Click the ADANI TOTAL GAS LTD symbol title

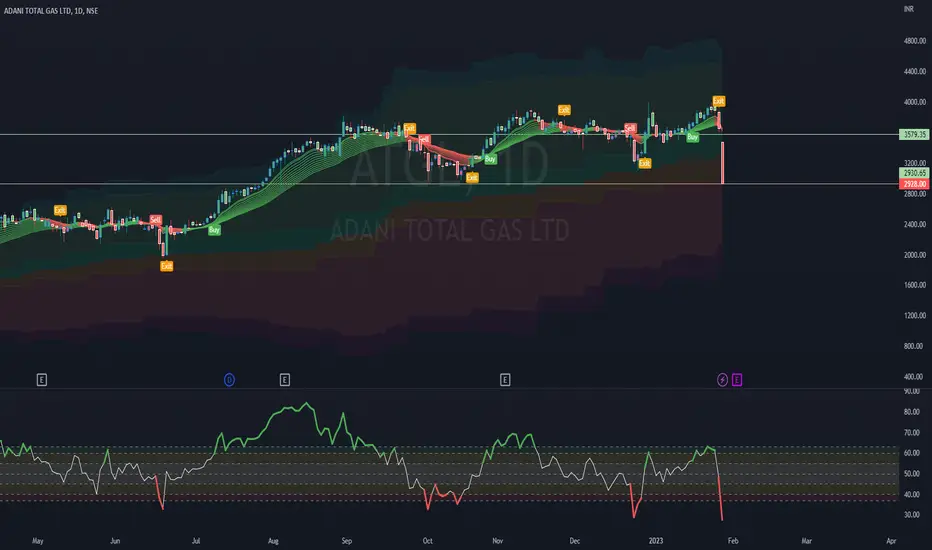coord(51,11)
